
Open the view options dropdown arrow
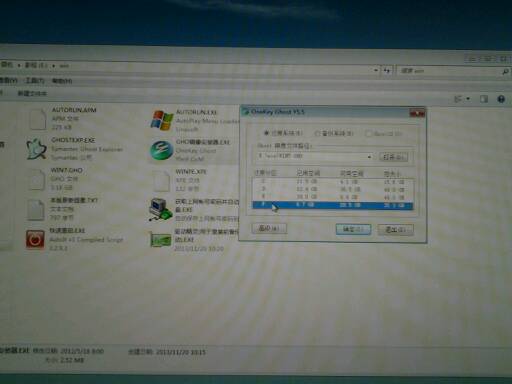468,99
